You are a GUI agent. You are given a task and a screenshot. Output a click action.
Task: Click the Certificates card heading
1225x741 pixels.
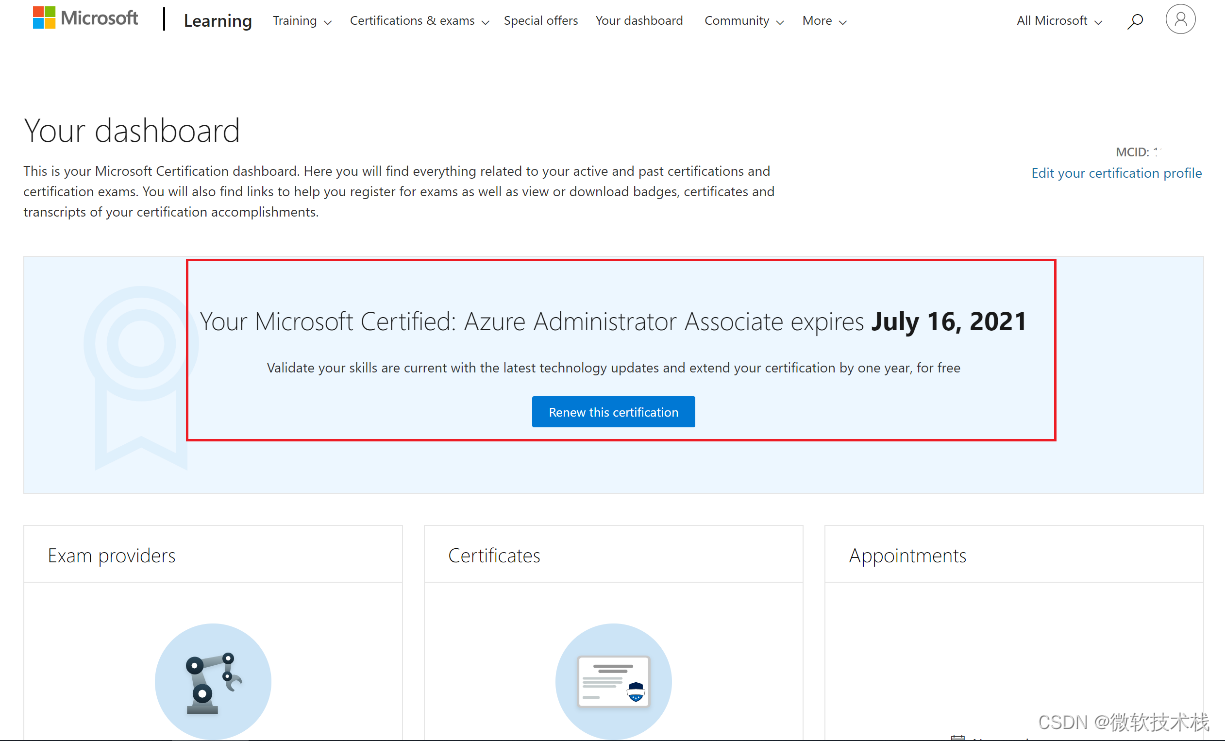pyautogui.click(x=494, y=556)
